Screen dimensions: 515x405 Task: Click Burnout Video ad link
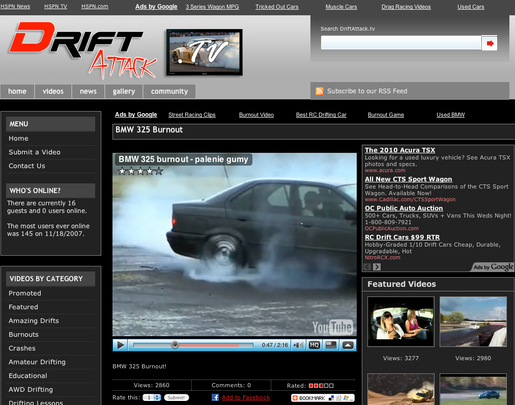click(x=256, y=115)
